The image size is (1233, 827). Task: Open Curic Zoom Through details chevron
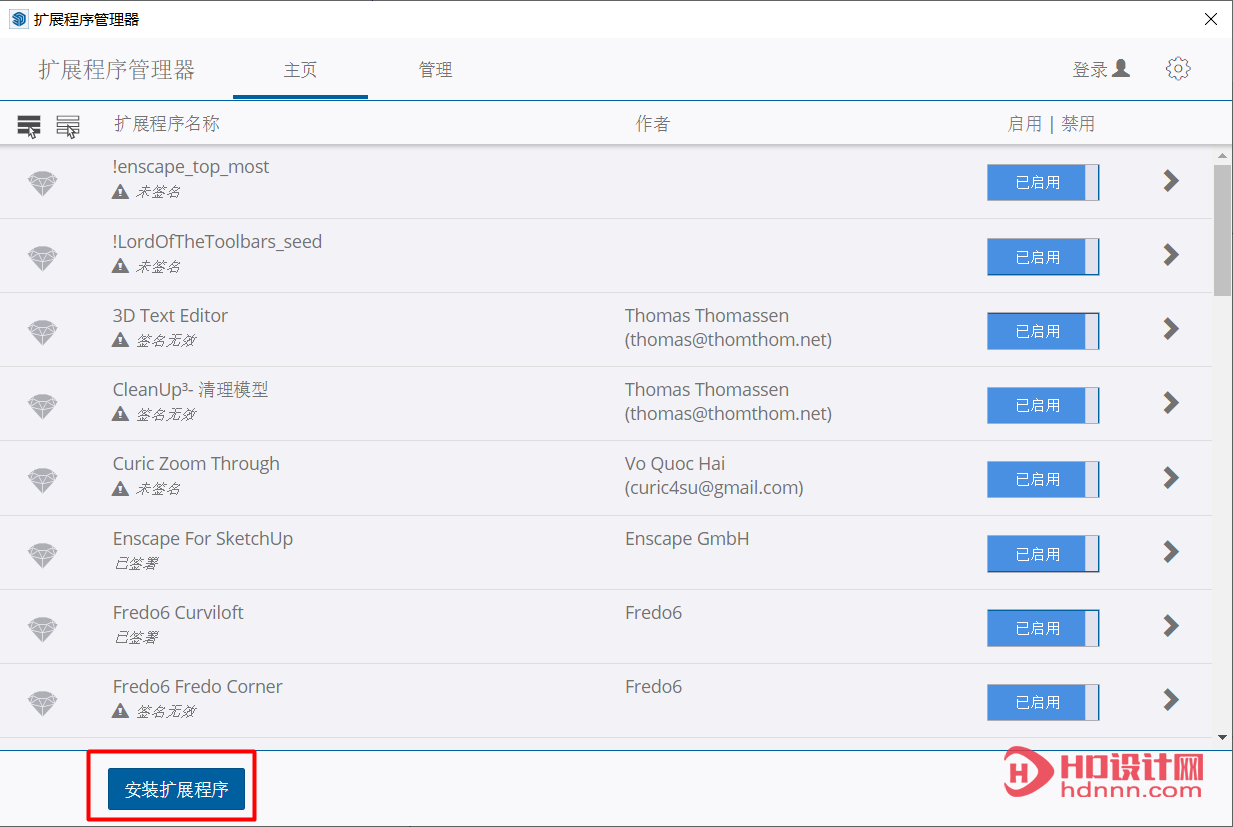pos(1171,478)
